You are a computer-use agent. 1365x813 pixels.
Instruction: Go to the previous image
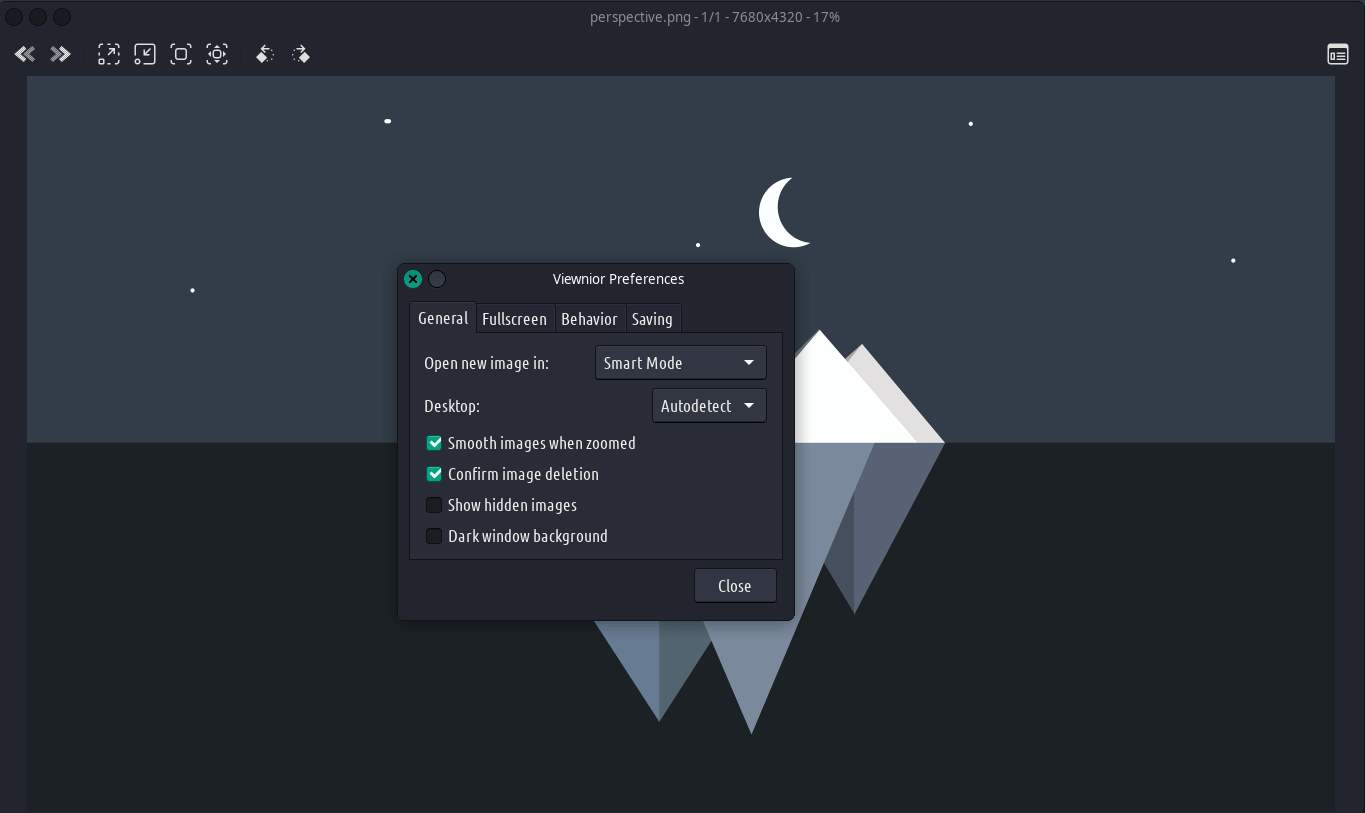25,54
